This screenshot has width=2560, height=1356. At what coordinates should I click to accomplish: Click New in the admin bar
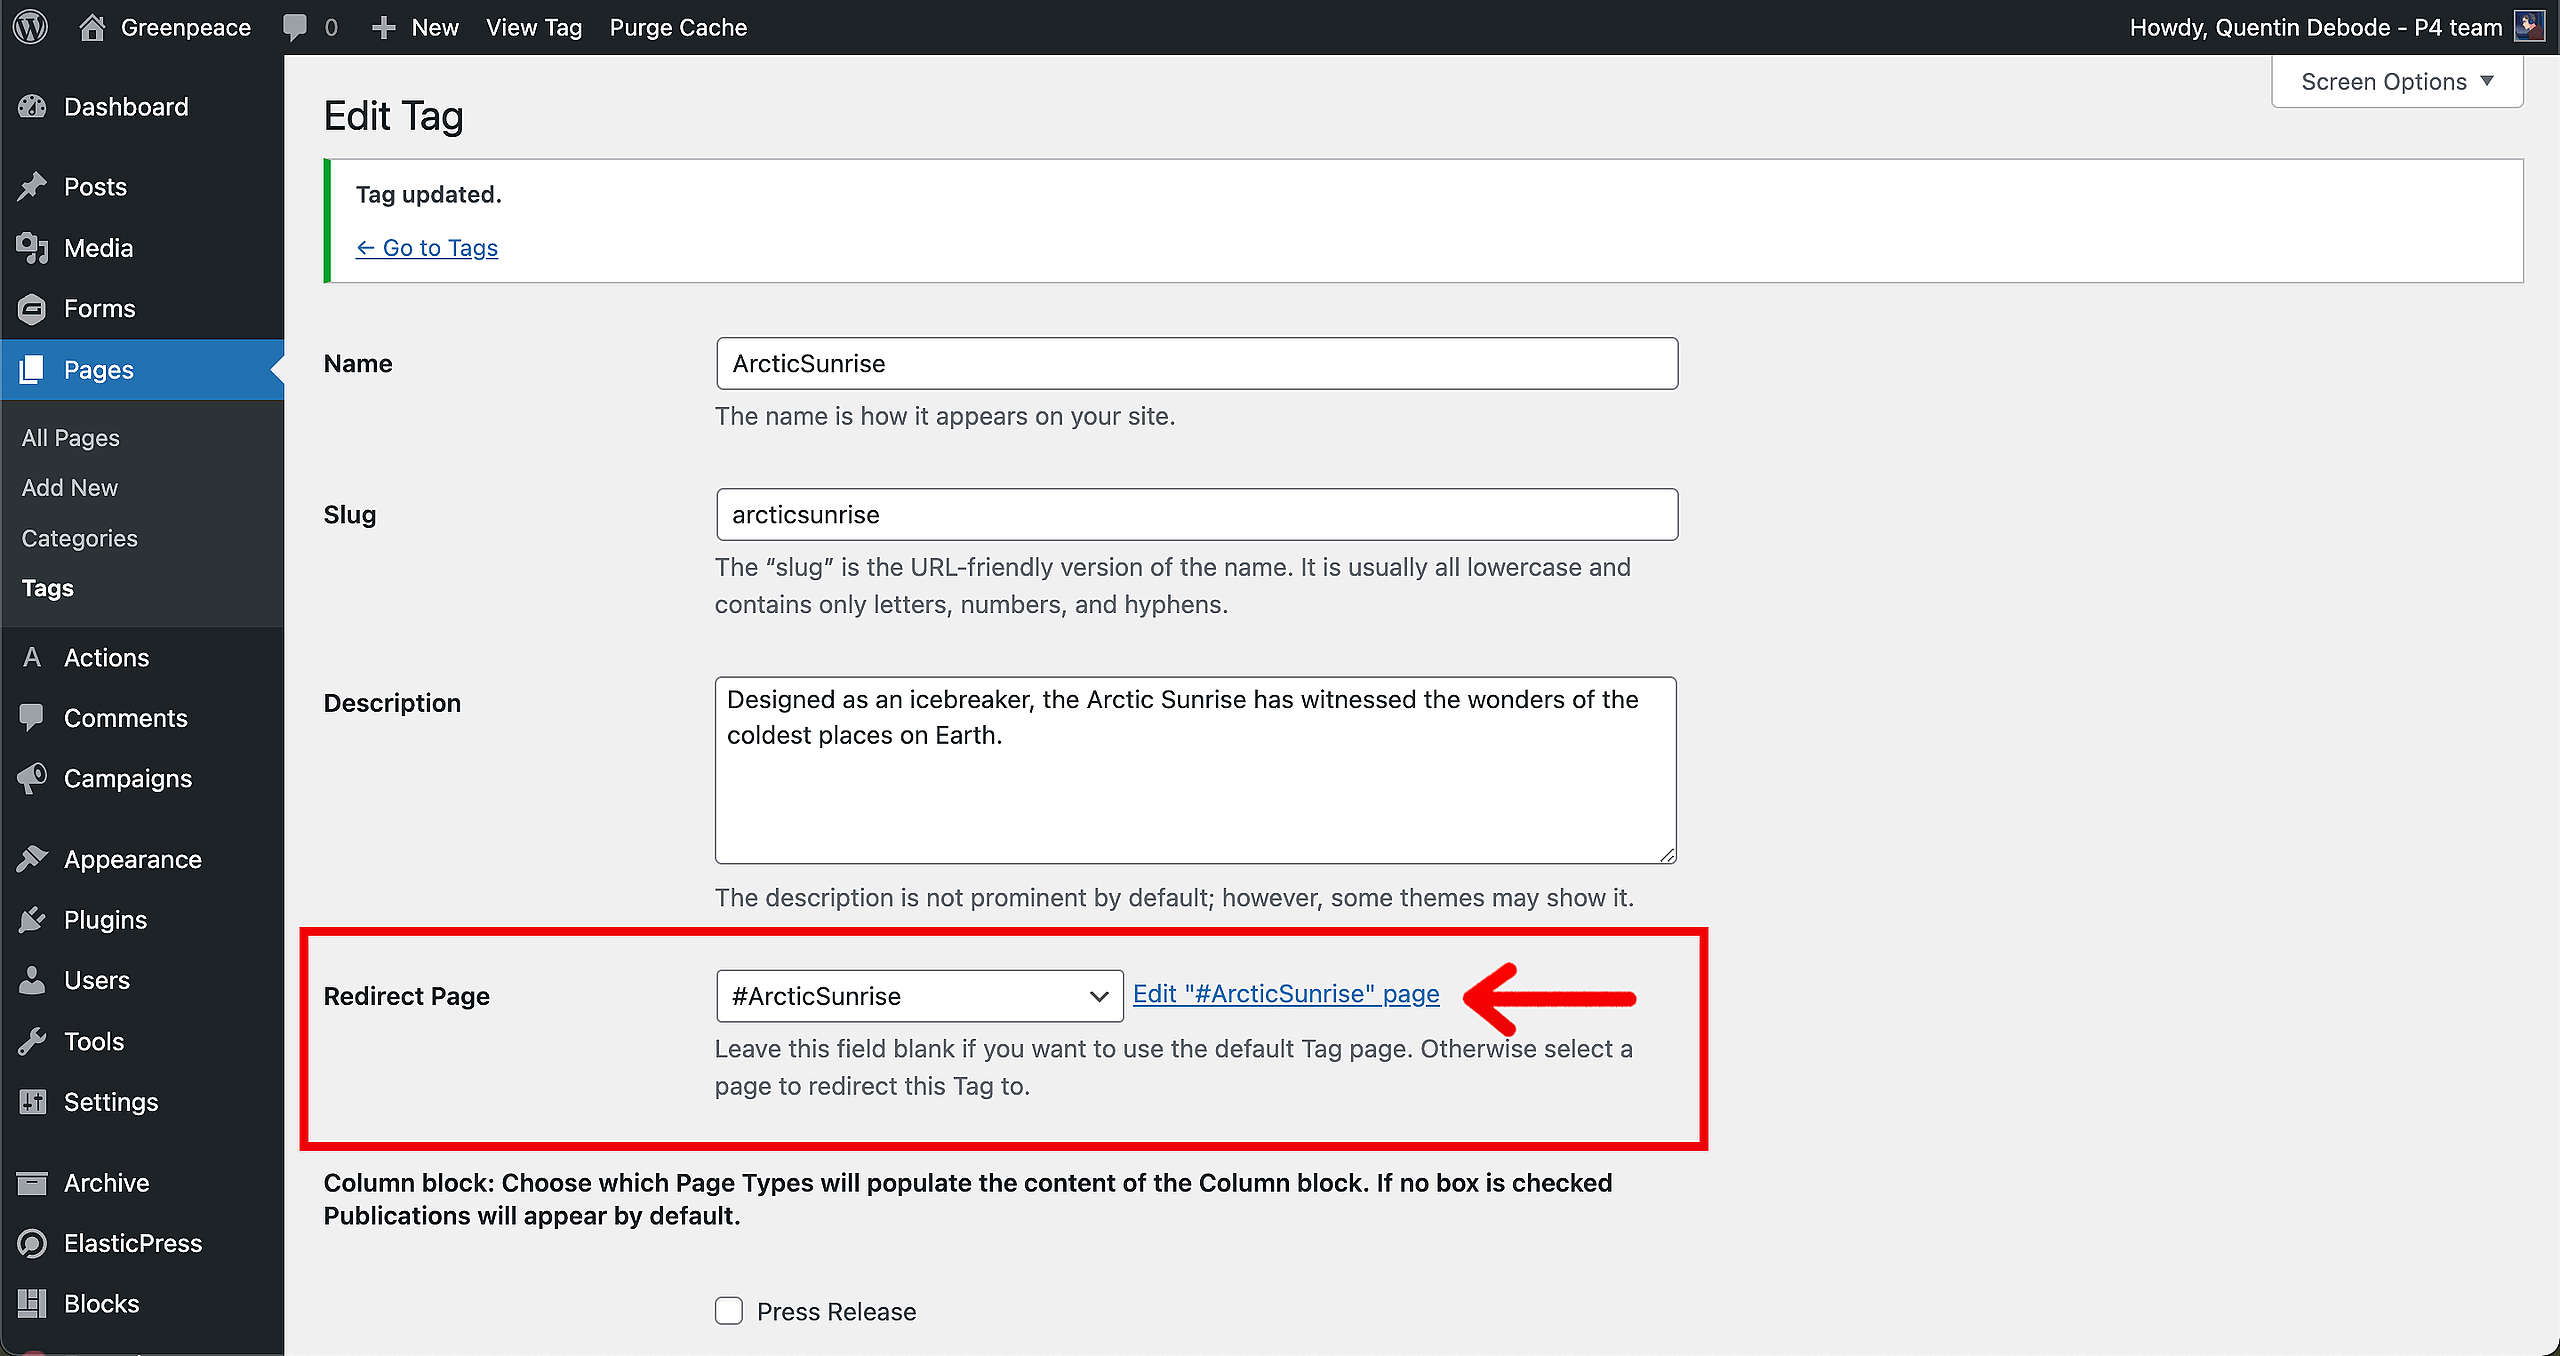pyautogui.click(x=435, y=27)
